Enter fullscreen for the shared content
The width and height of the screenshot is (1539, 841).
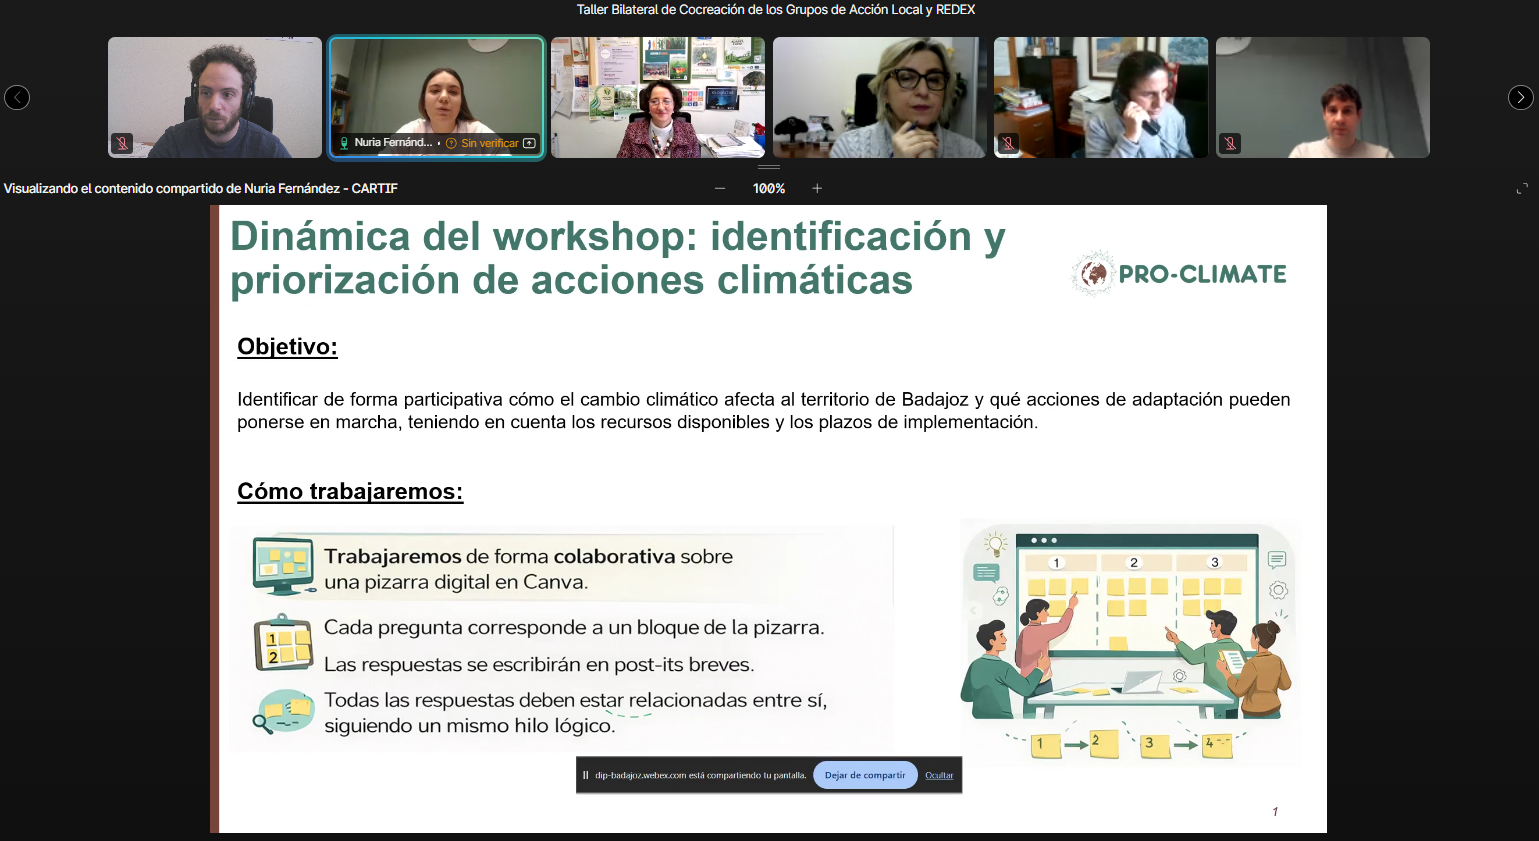pos(1522,189)
